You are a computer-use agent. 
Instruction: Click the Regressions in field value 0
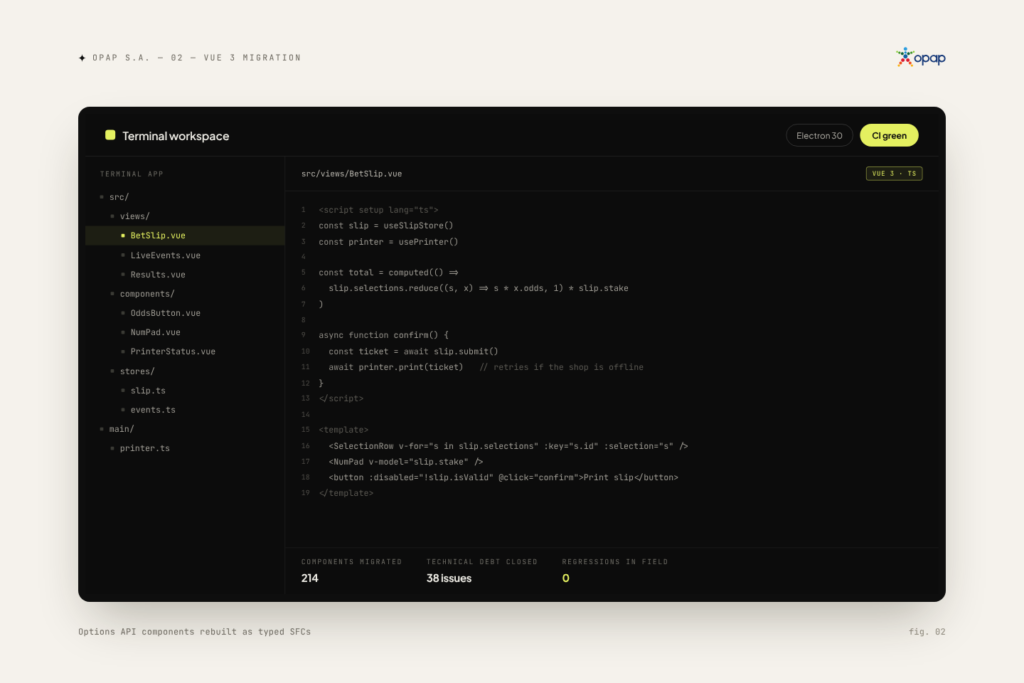(x=566, y=578)
